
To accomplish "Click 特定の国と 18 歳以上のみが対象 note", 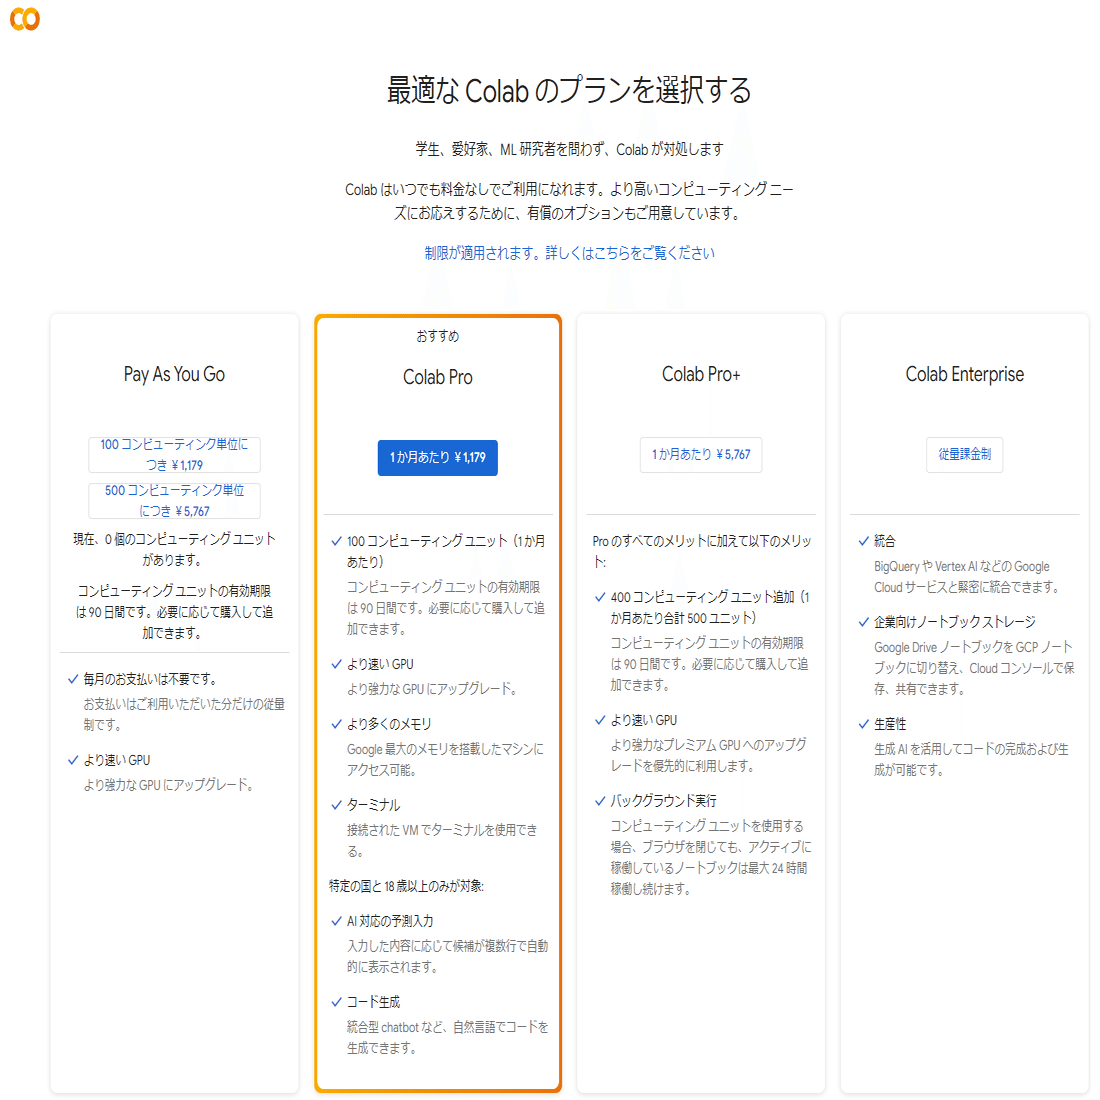I will tap(406, 886).
